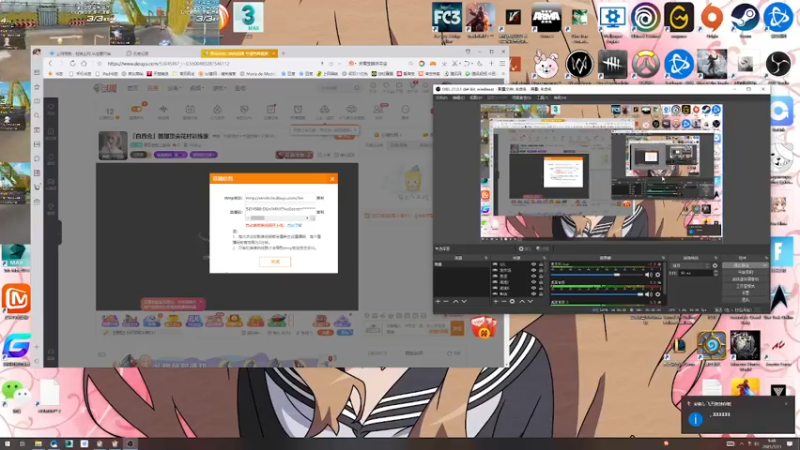The height and width of the screenshot is (450, 800).
Task: Toggle lock on top OBS source
Action: [541, 264]
